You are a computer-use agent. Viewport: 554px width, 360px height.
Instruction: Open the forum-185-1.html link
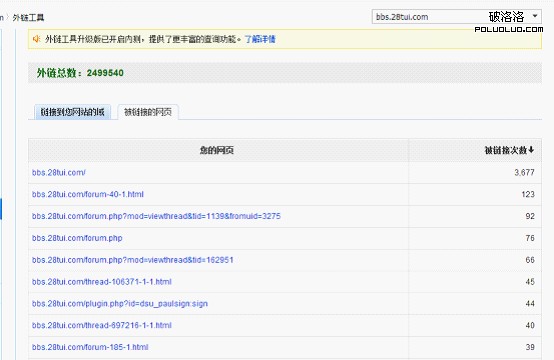(90, 347)
